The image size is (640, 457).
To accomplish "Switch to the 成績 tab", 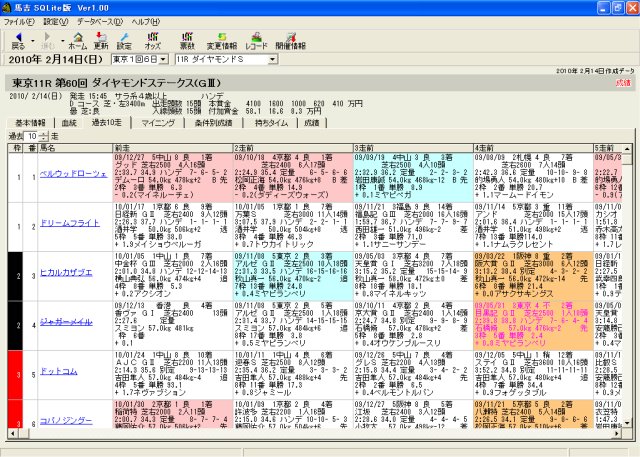I will click(312, 123).
